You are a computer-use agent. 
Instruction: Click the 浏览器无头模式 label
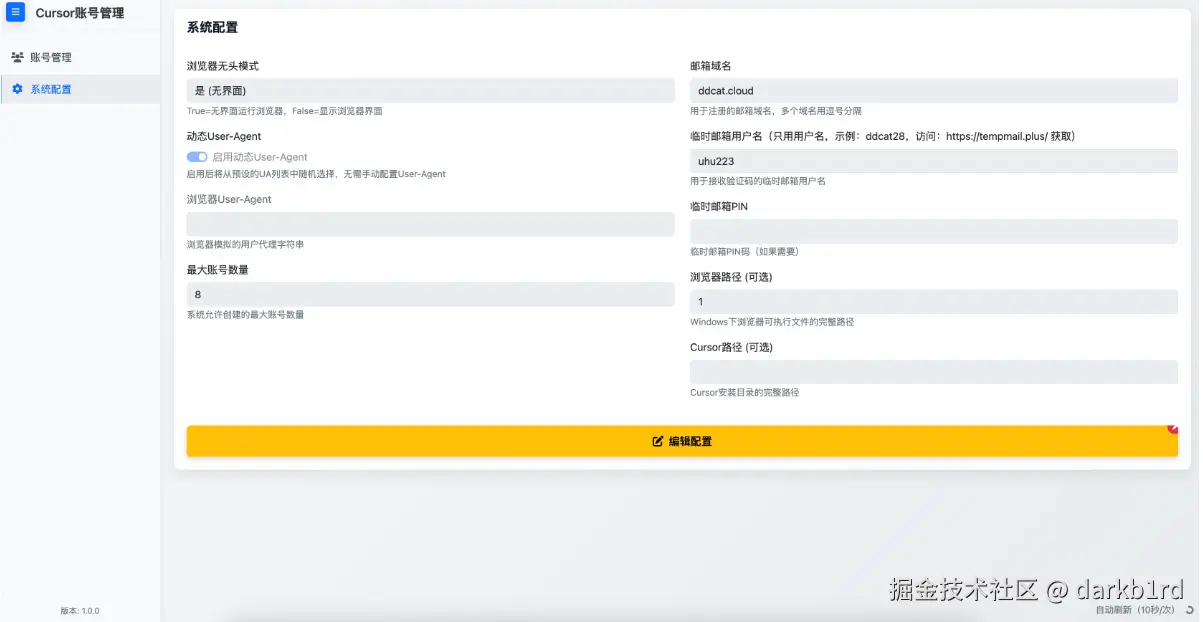pyautogui.click(x=223, y=66)
